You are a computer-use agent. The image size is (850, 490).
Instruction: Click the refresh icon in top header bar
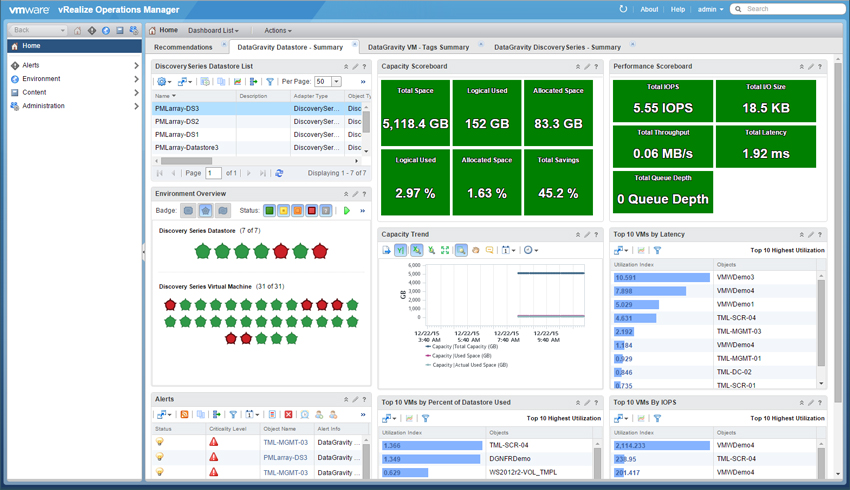pos(623,9)
